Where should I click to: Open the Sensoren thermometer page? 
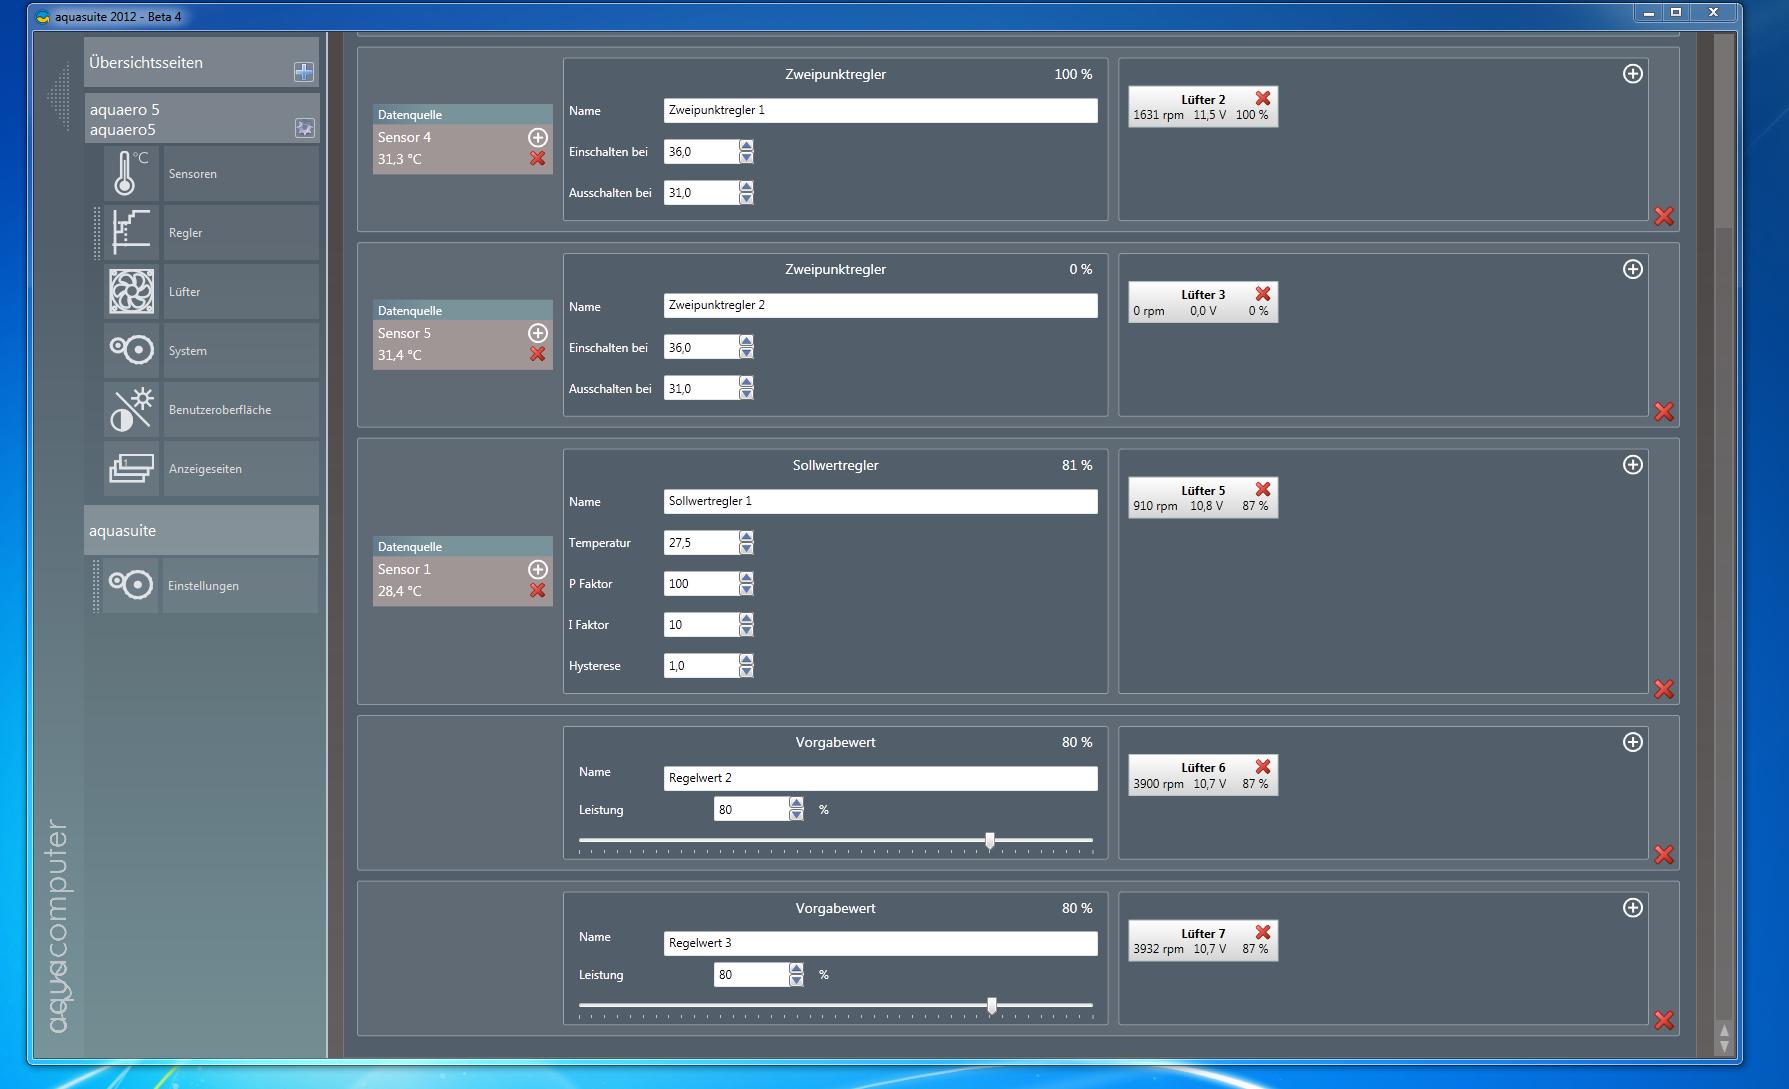coord(131,173)
